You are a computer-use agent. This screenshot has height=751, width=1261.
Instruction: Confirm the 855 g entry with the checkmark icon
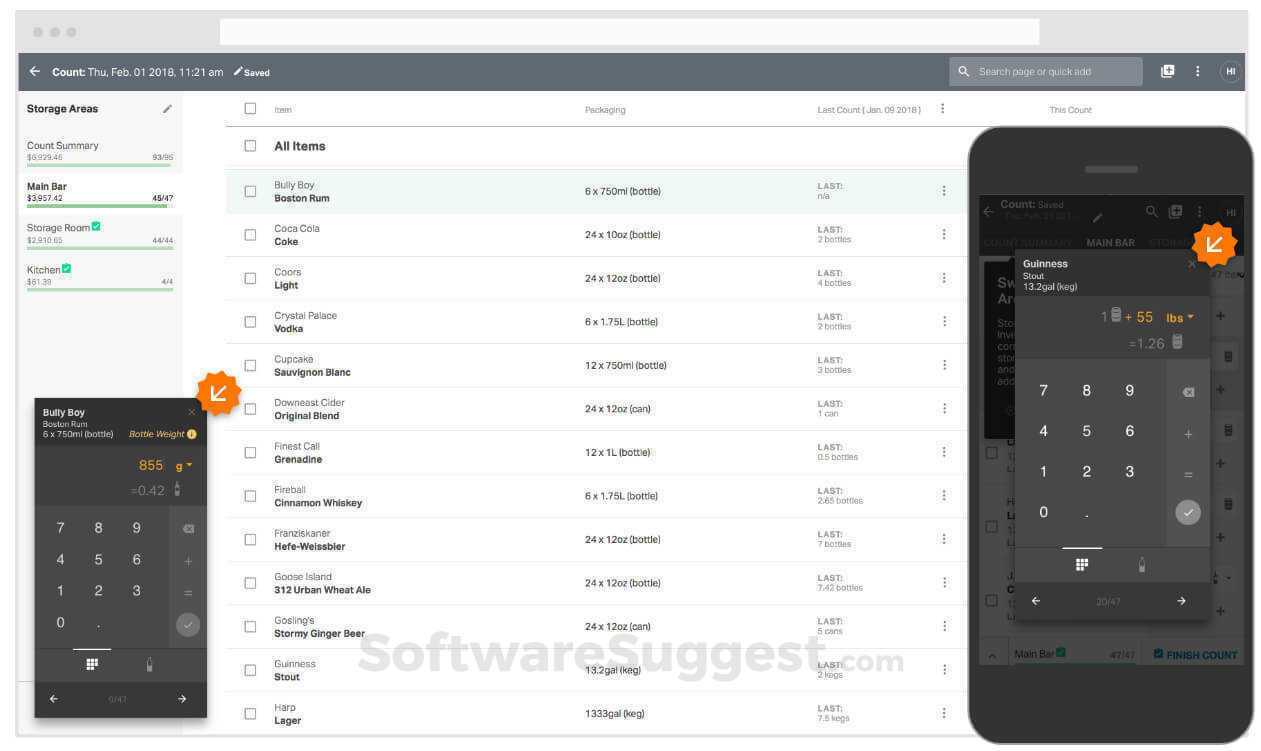point(188,624)
